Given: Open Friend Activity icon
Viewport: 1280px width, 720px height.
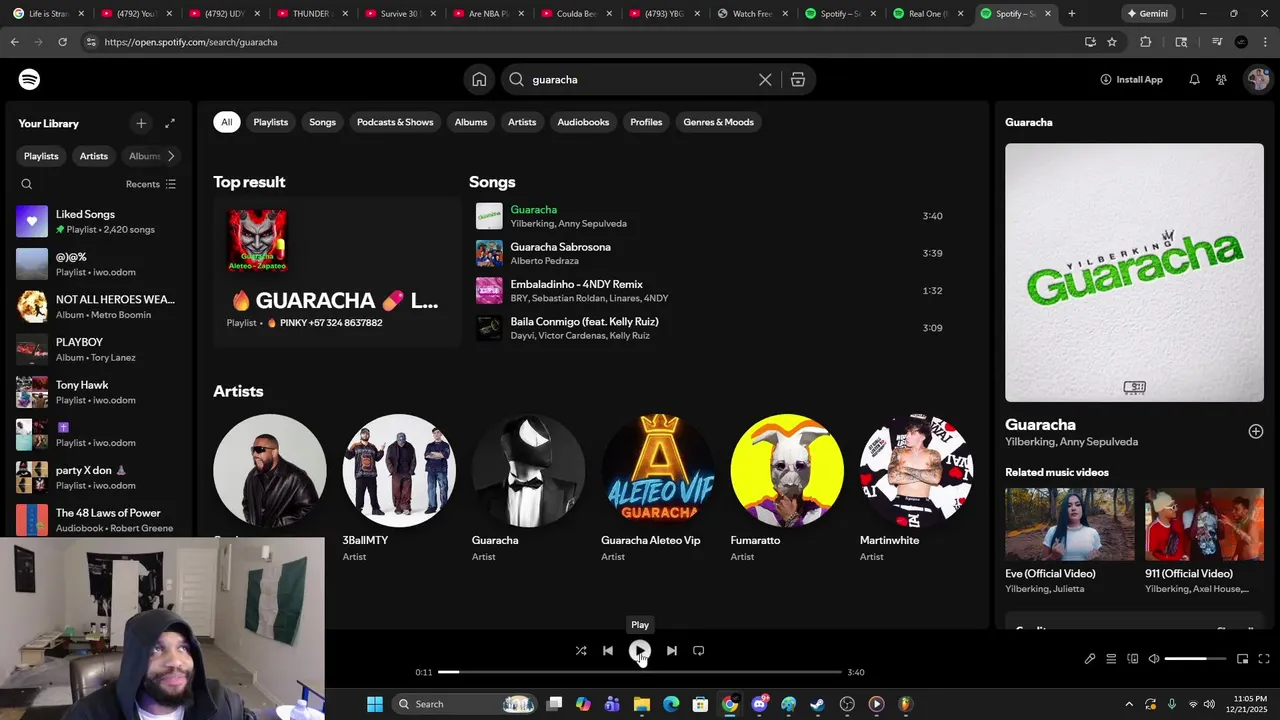Looking at the screenshot, I should click(x=1221, y=79).
